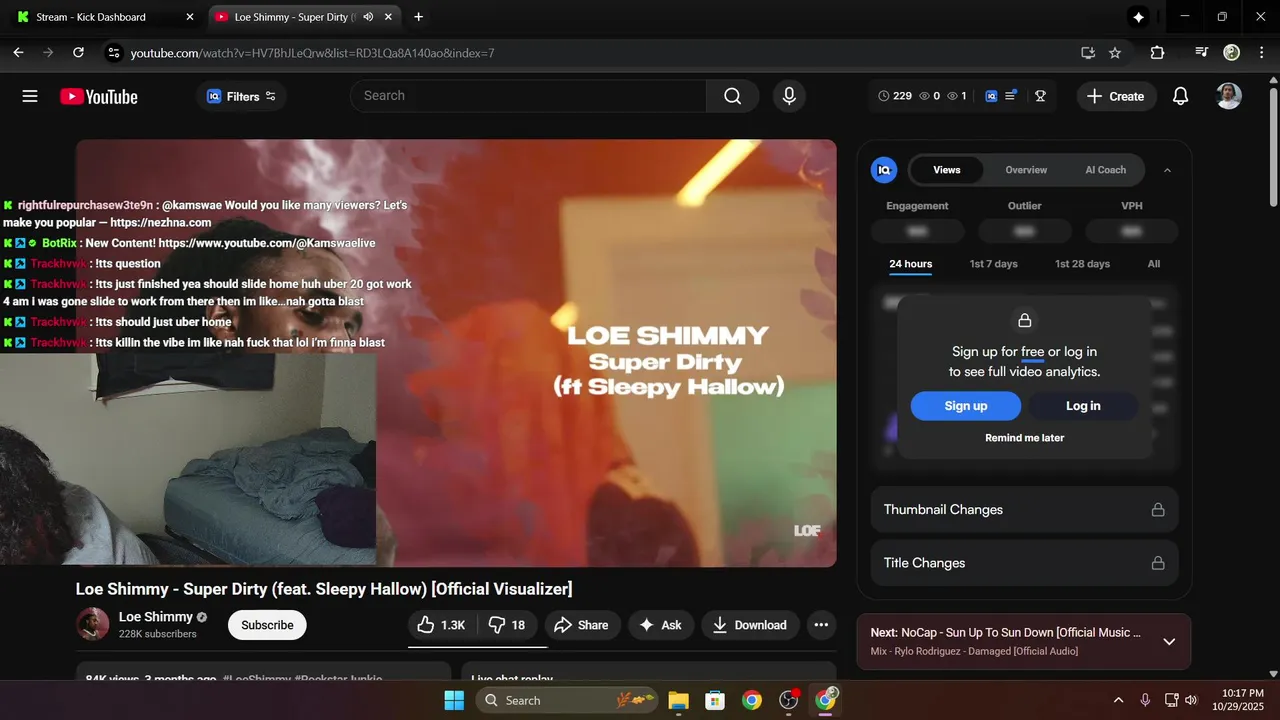Show hidden system tray icons
Screen dimensions: 1280x720
coord(1118,700)
